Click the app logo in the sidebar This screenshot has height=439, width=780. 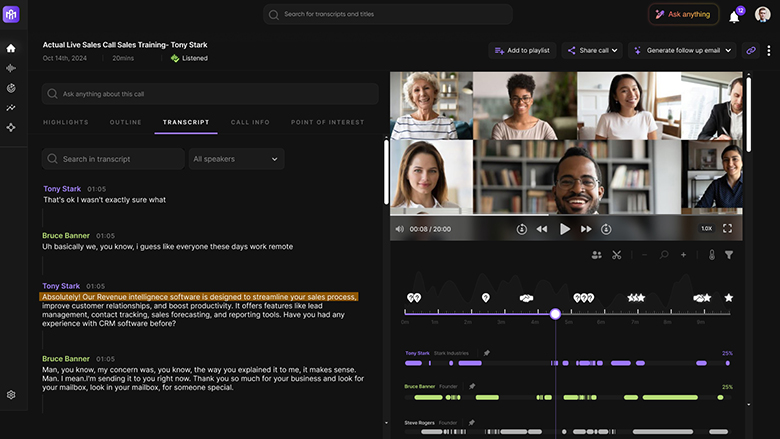11,14
